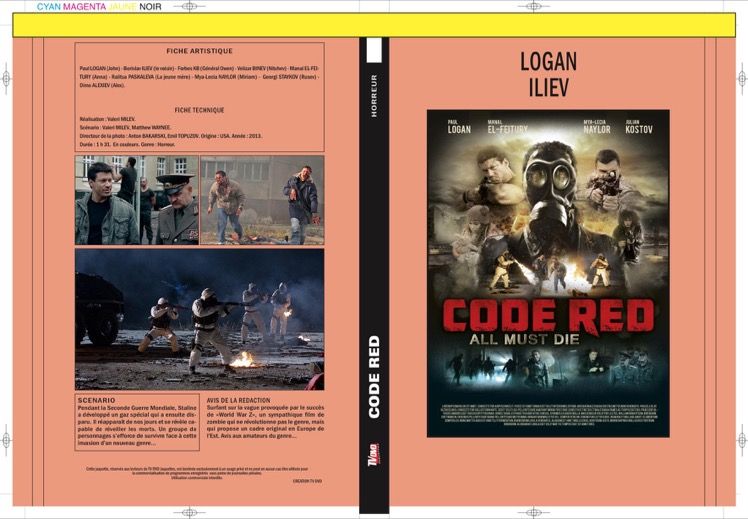This screenshot has height=519, width=748.
Task: Click the large LOGAN heading on front cover
Action: [548, 62]
